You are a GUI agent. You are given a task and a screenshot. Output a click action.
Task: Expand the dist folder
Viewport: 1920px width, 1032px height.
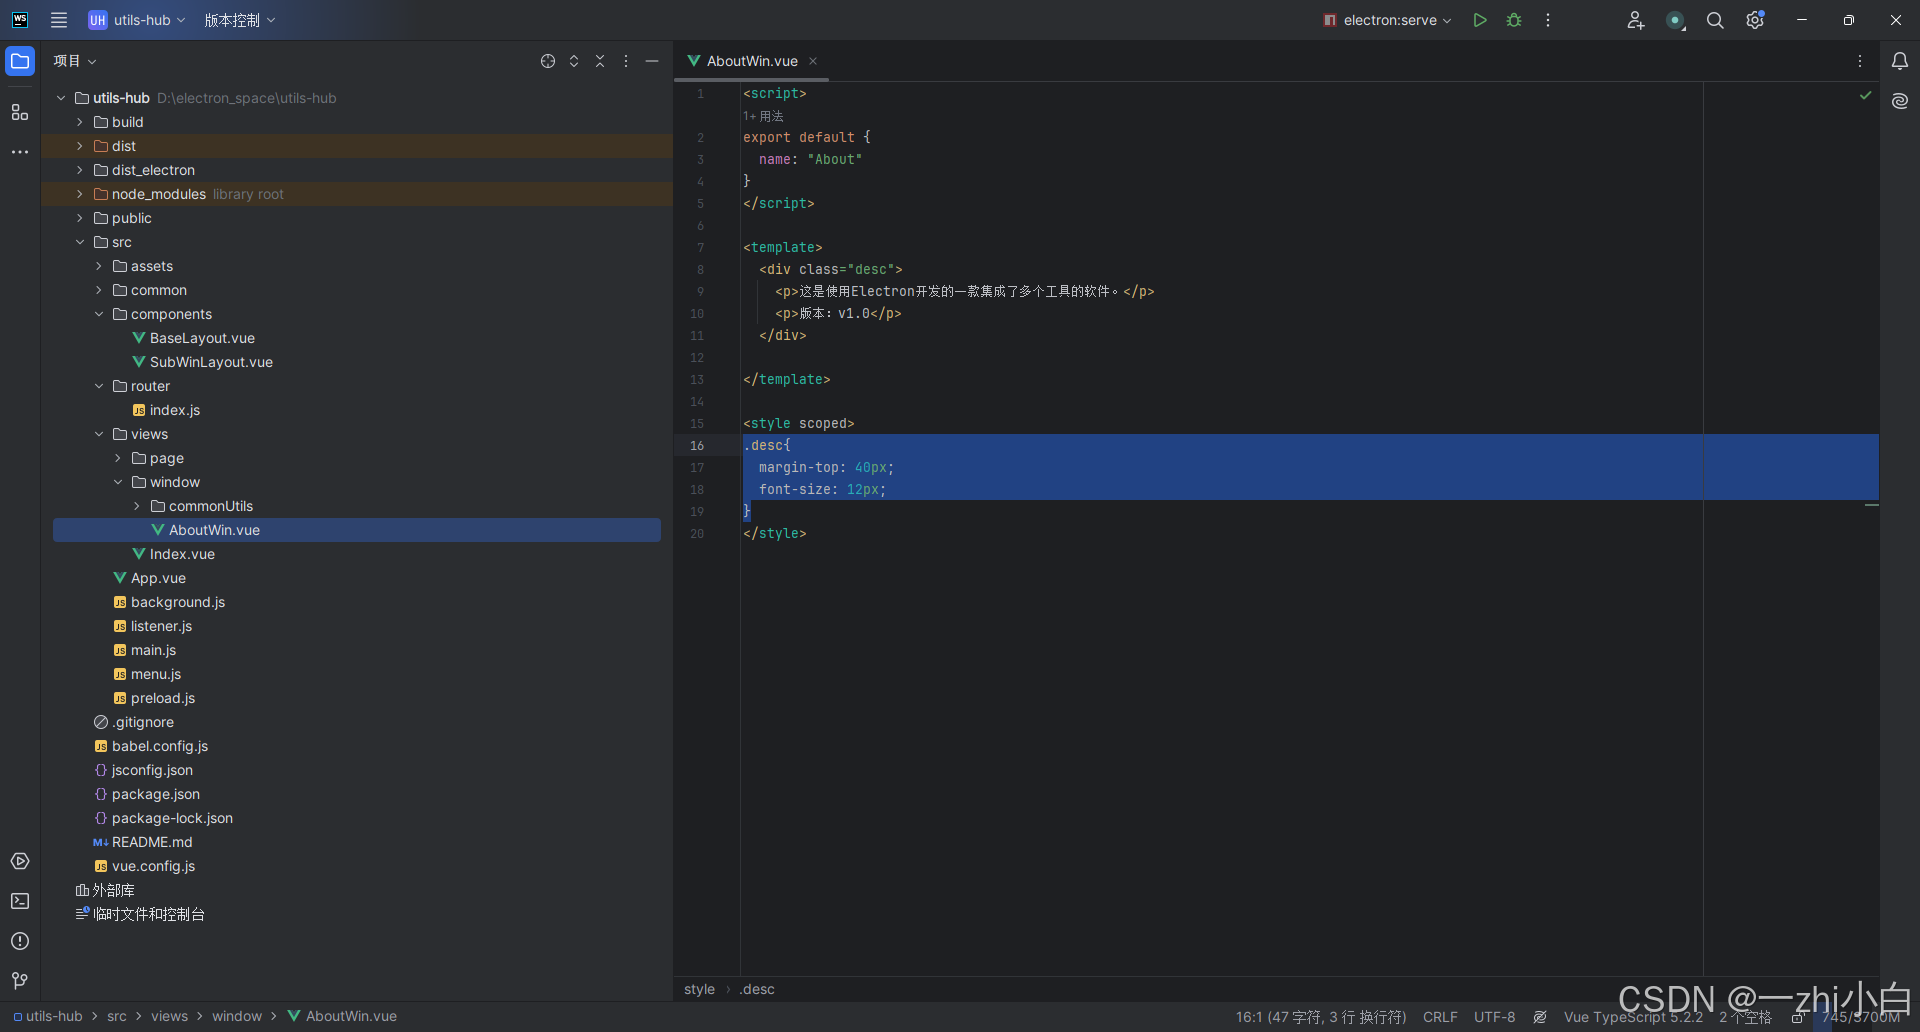pyautogui.click(x=80, y=146)
